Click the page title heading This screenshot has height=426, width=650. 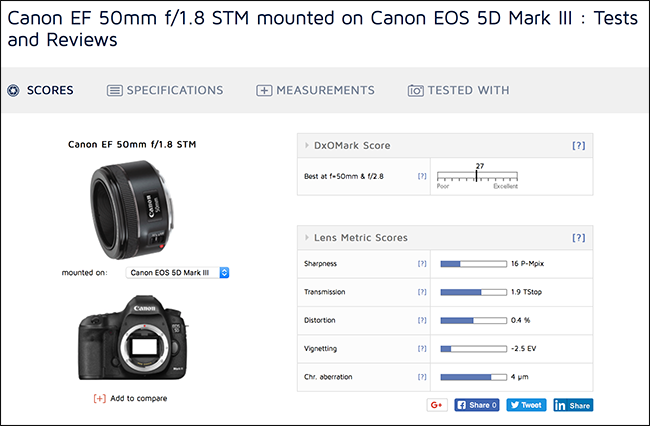pyautogui.click(x=323, y=29)
